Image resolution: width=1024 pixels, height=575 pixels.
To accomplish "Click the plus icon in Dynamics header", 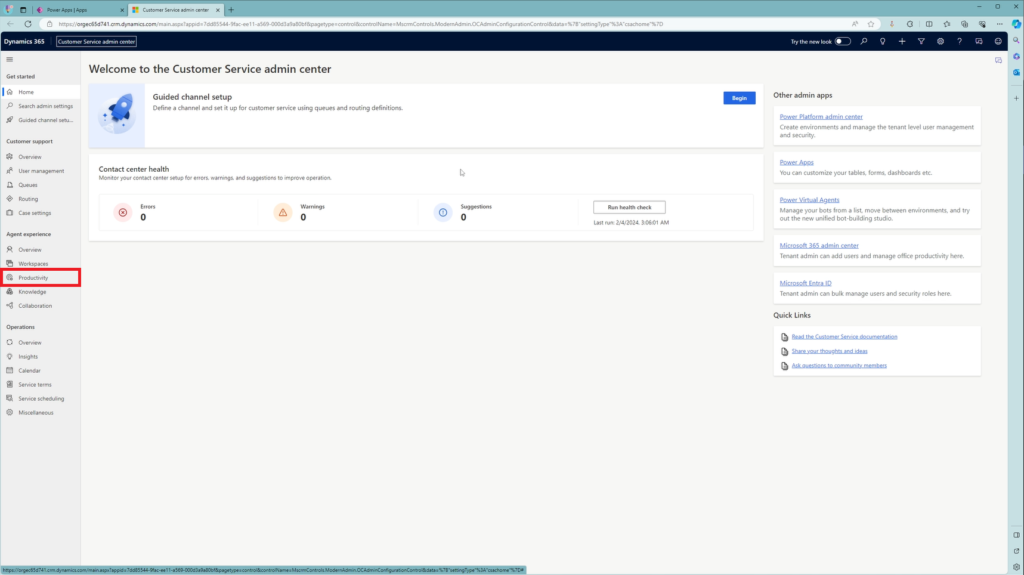I will click(902, 41).
